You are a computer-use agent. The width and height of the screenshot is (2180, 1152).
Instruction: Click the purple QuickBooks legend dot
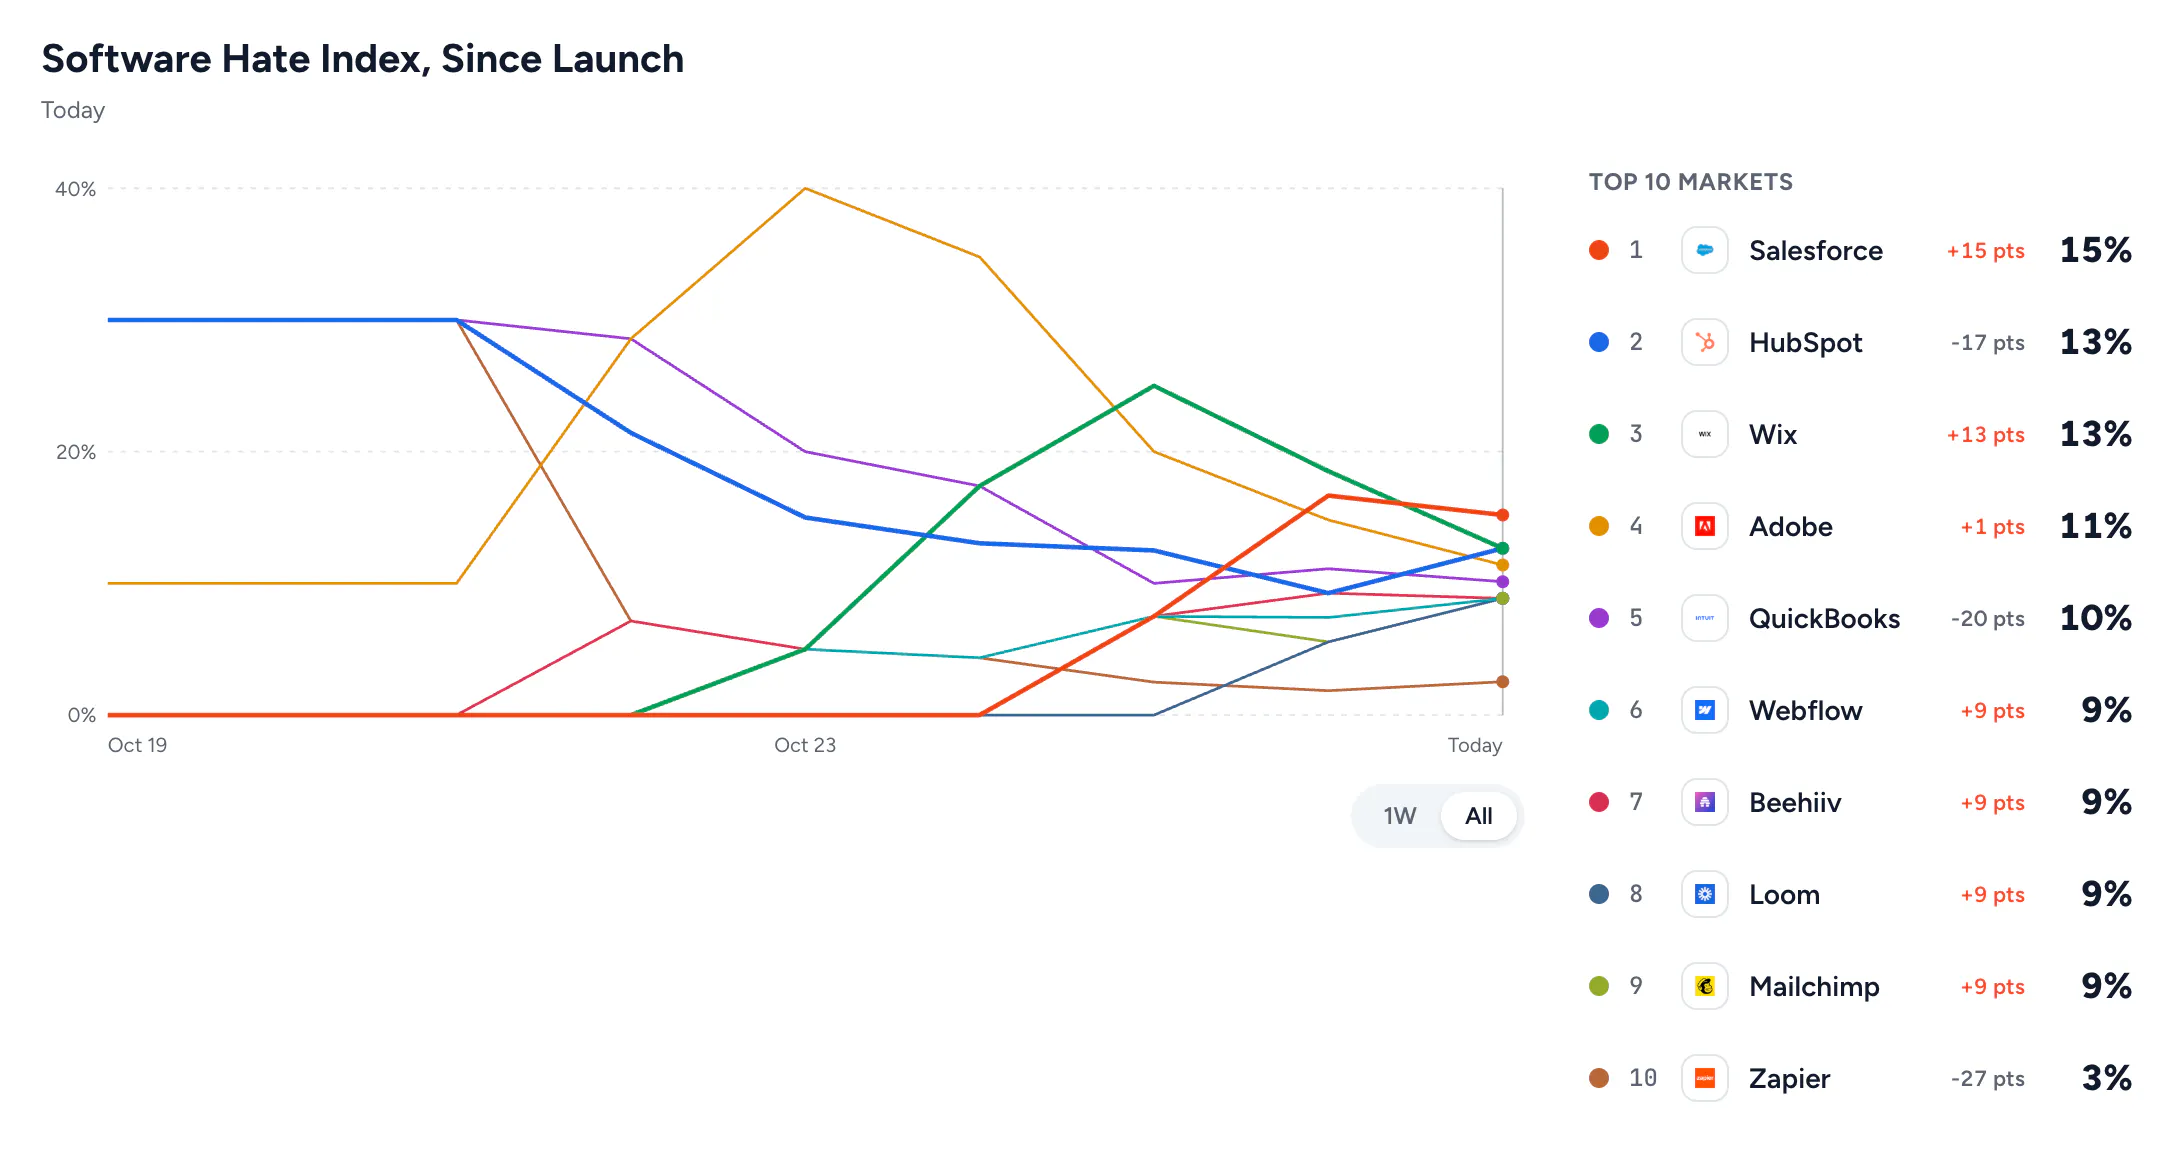click(1599, 618)
